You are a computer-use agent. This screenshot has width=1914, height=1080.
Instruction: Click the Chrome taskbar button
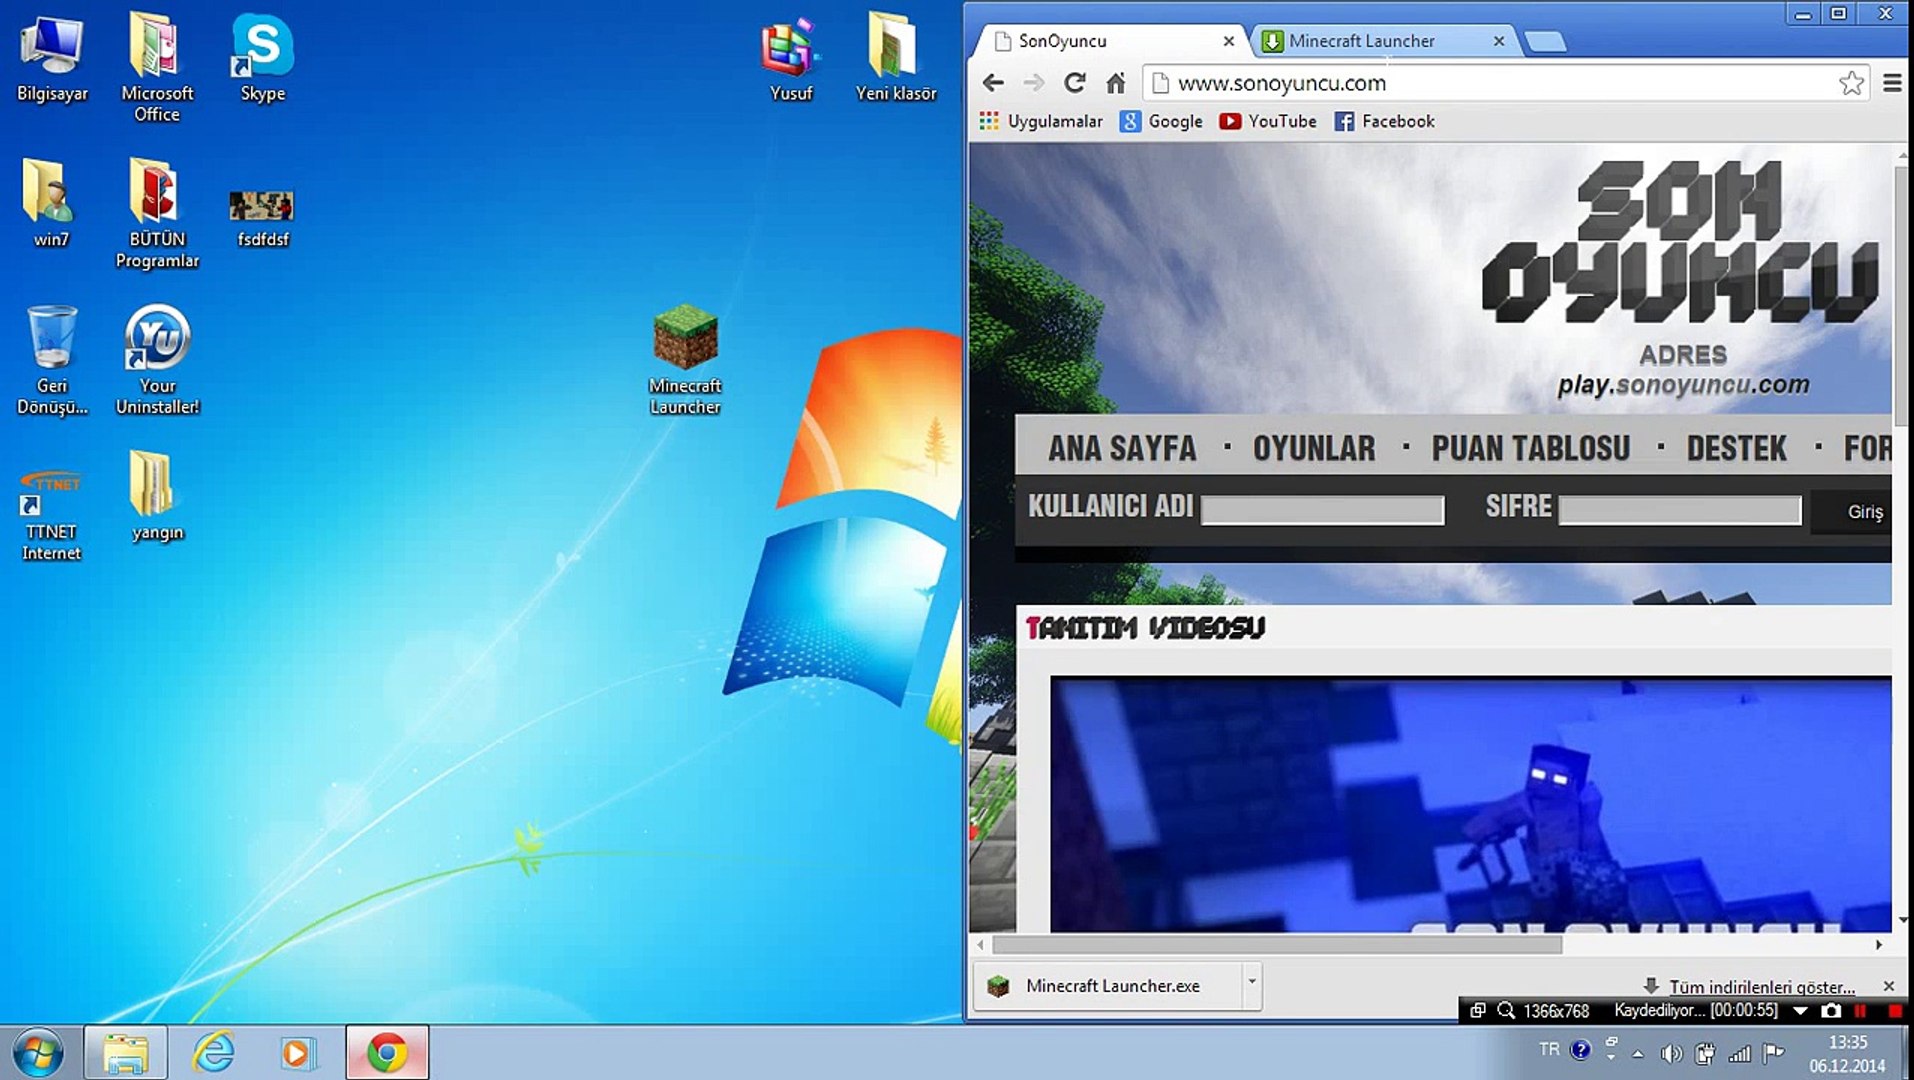387,1053
